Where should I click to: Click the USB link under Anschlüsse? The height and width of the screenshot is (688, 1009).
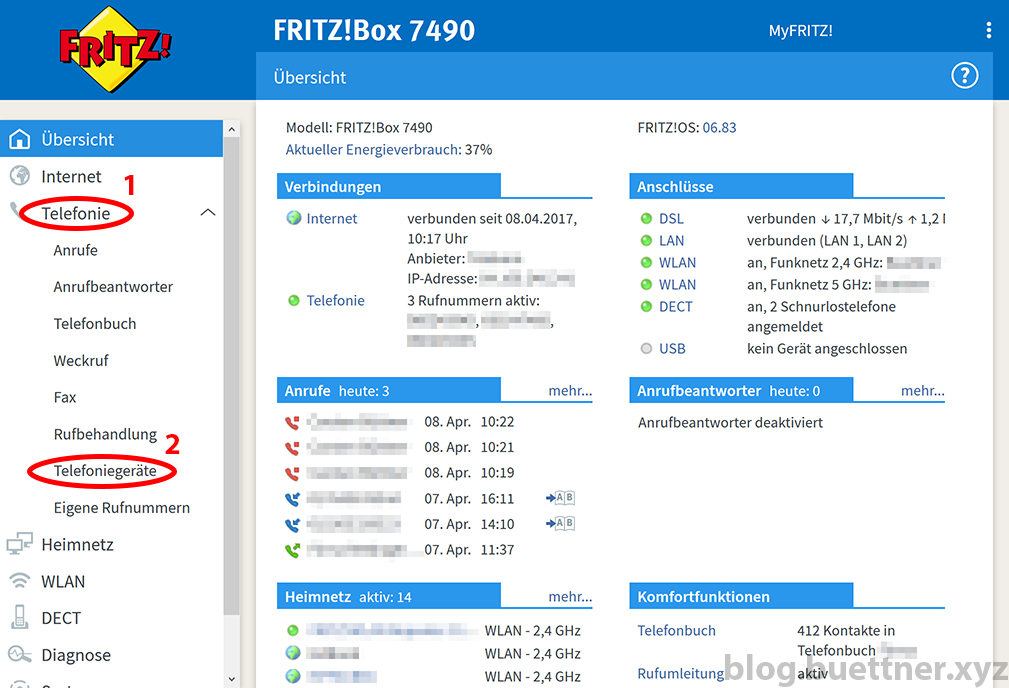click(672, 348)
